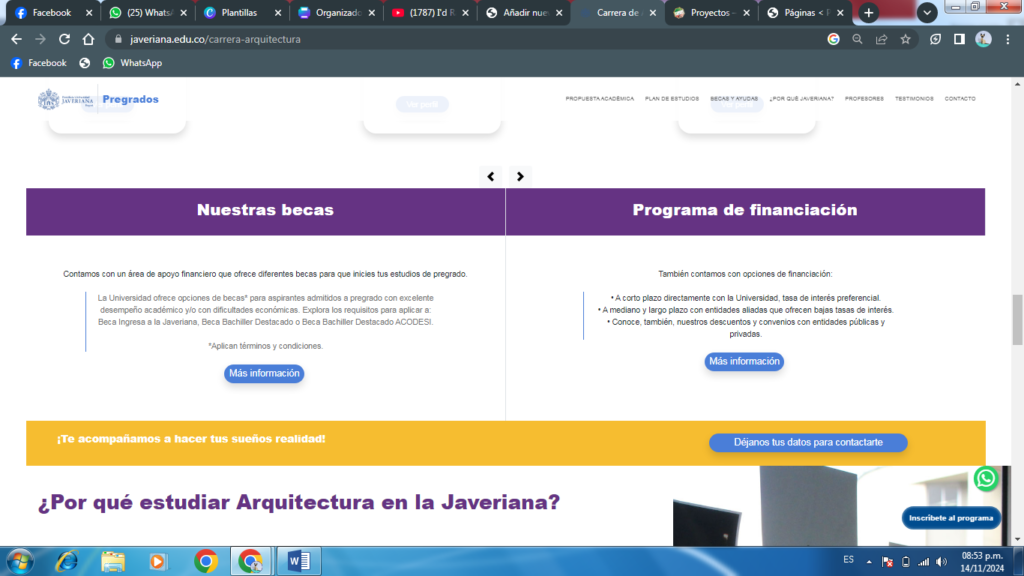Click the browser reload page icon
The height and width of the screenshot is (576, 1024).
coord(65,39)
